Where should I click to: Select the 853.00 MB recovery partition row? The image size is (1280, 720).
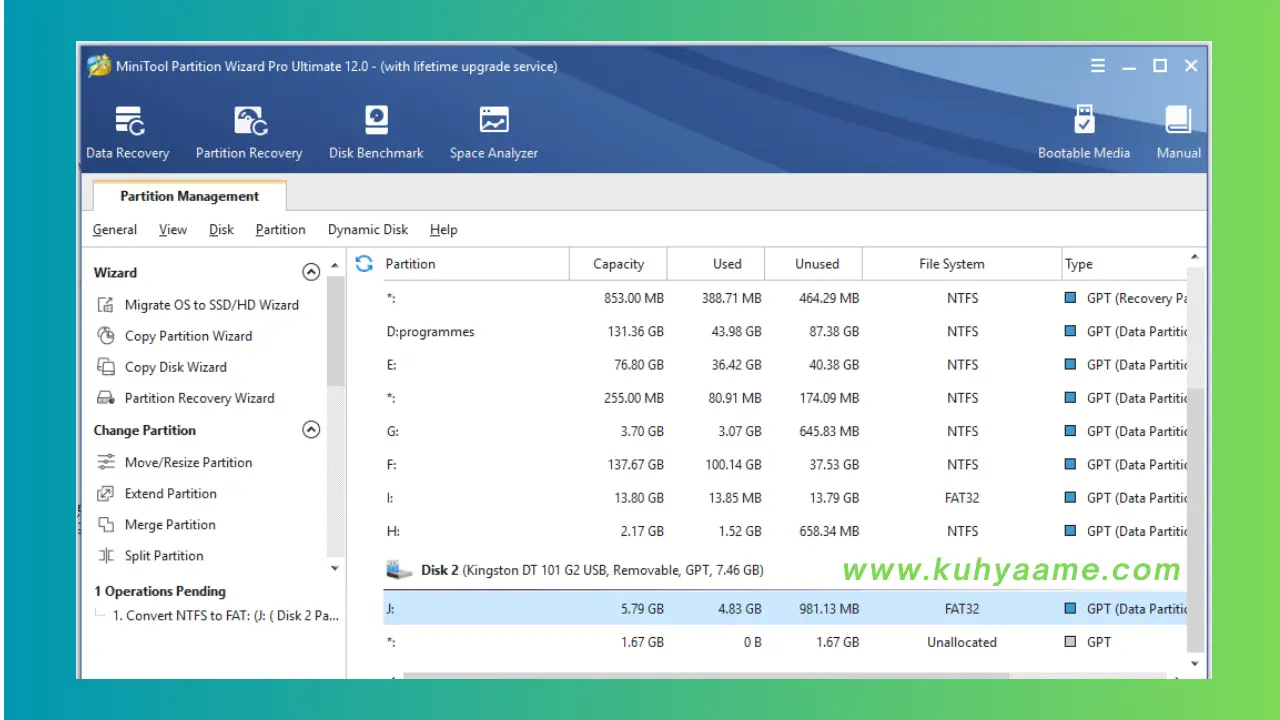(785, 298)
